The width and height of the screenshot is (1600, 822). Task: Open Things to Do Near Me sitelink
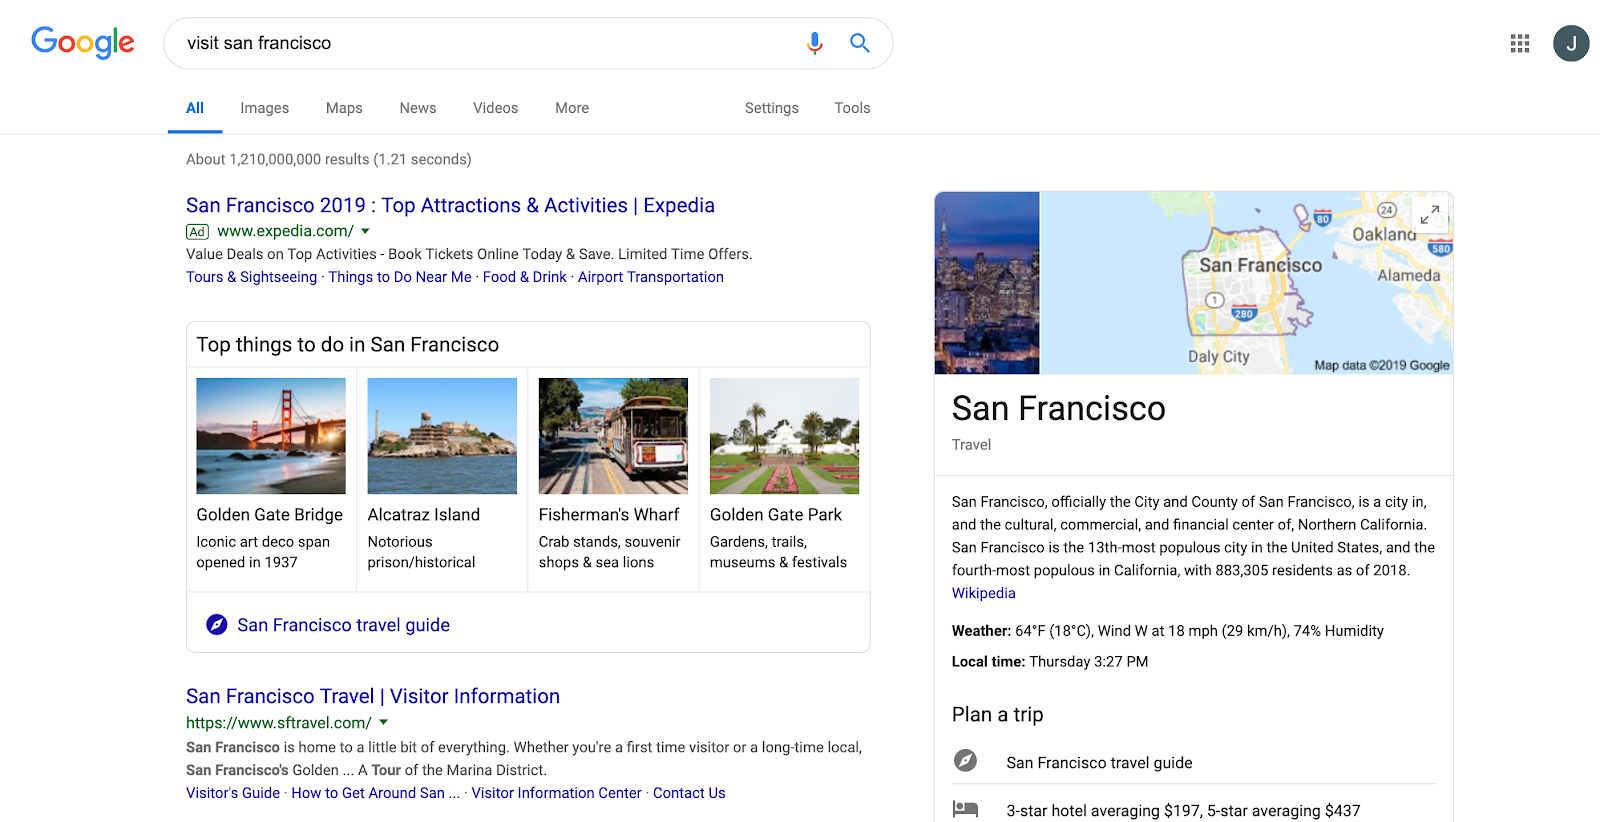coord(400,277)
